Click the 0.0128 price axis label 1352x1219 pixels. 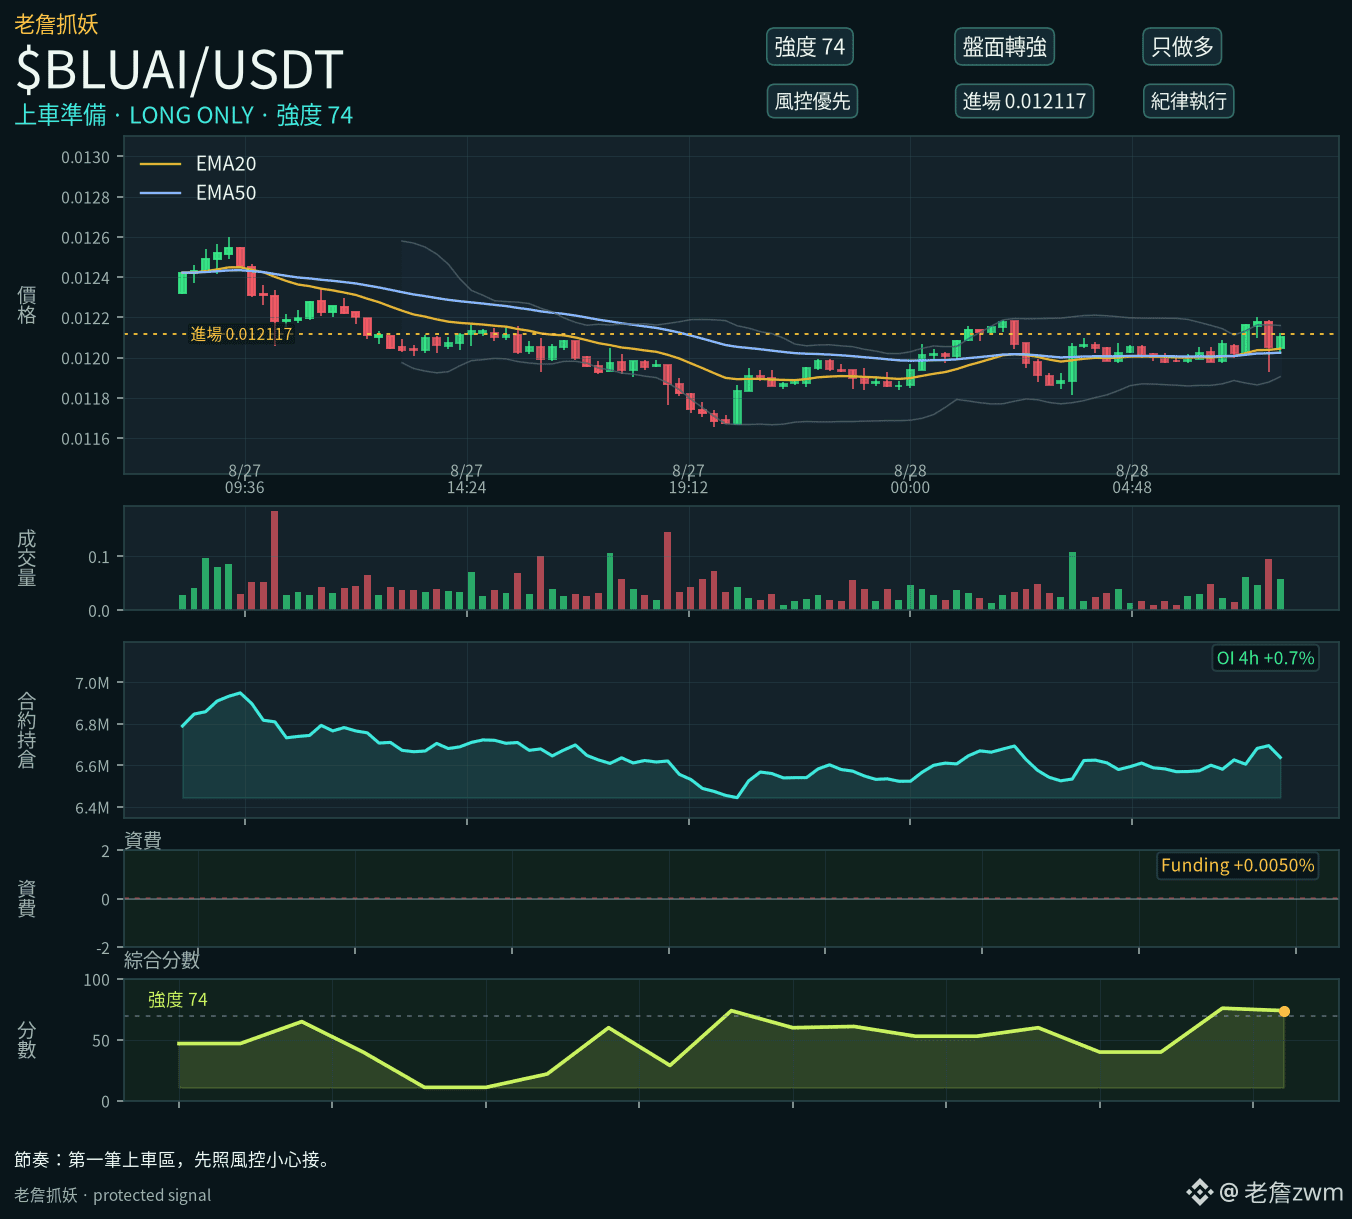click(x=86, y=198)
